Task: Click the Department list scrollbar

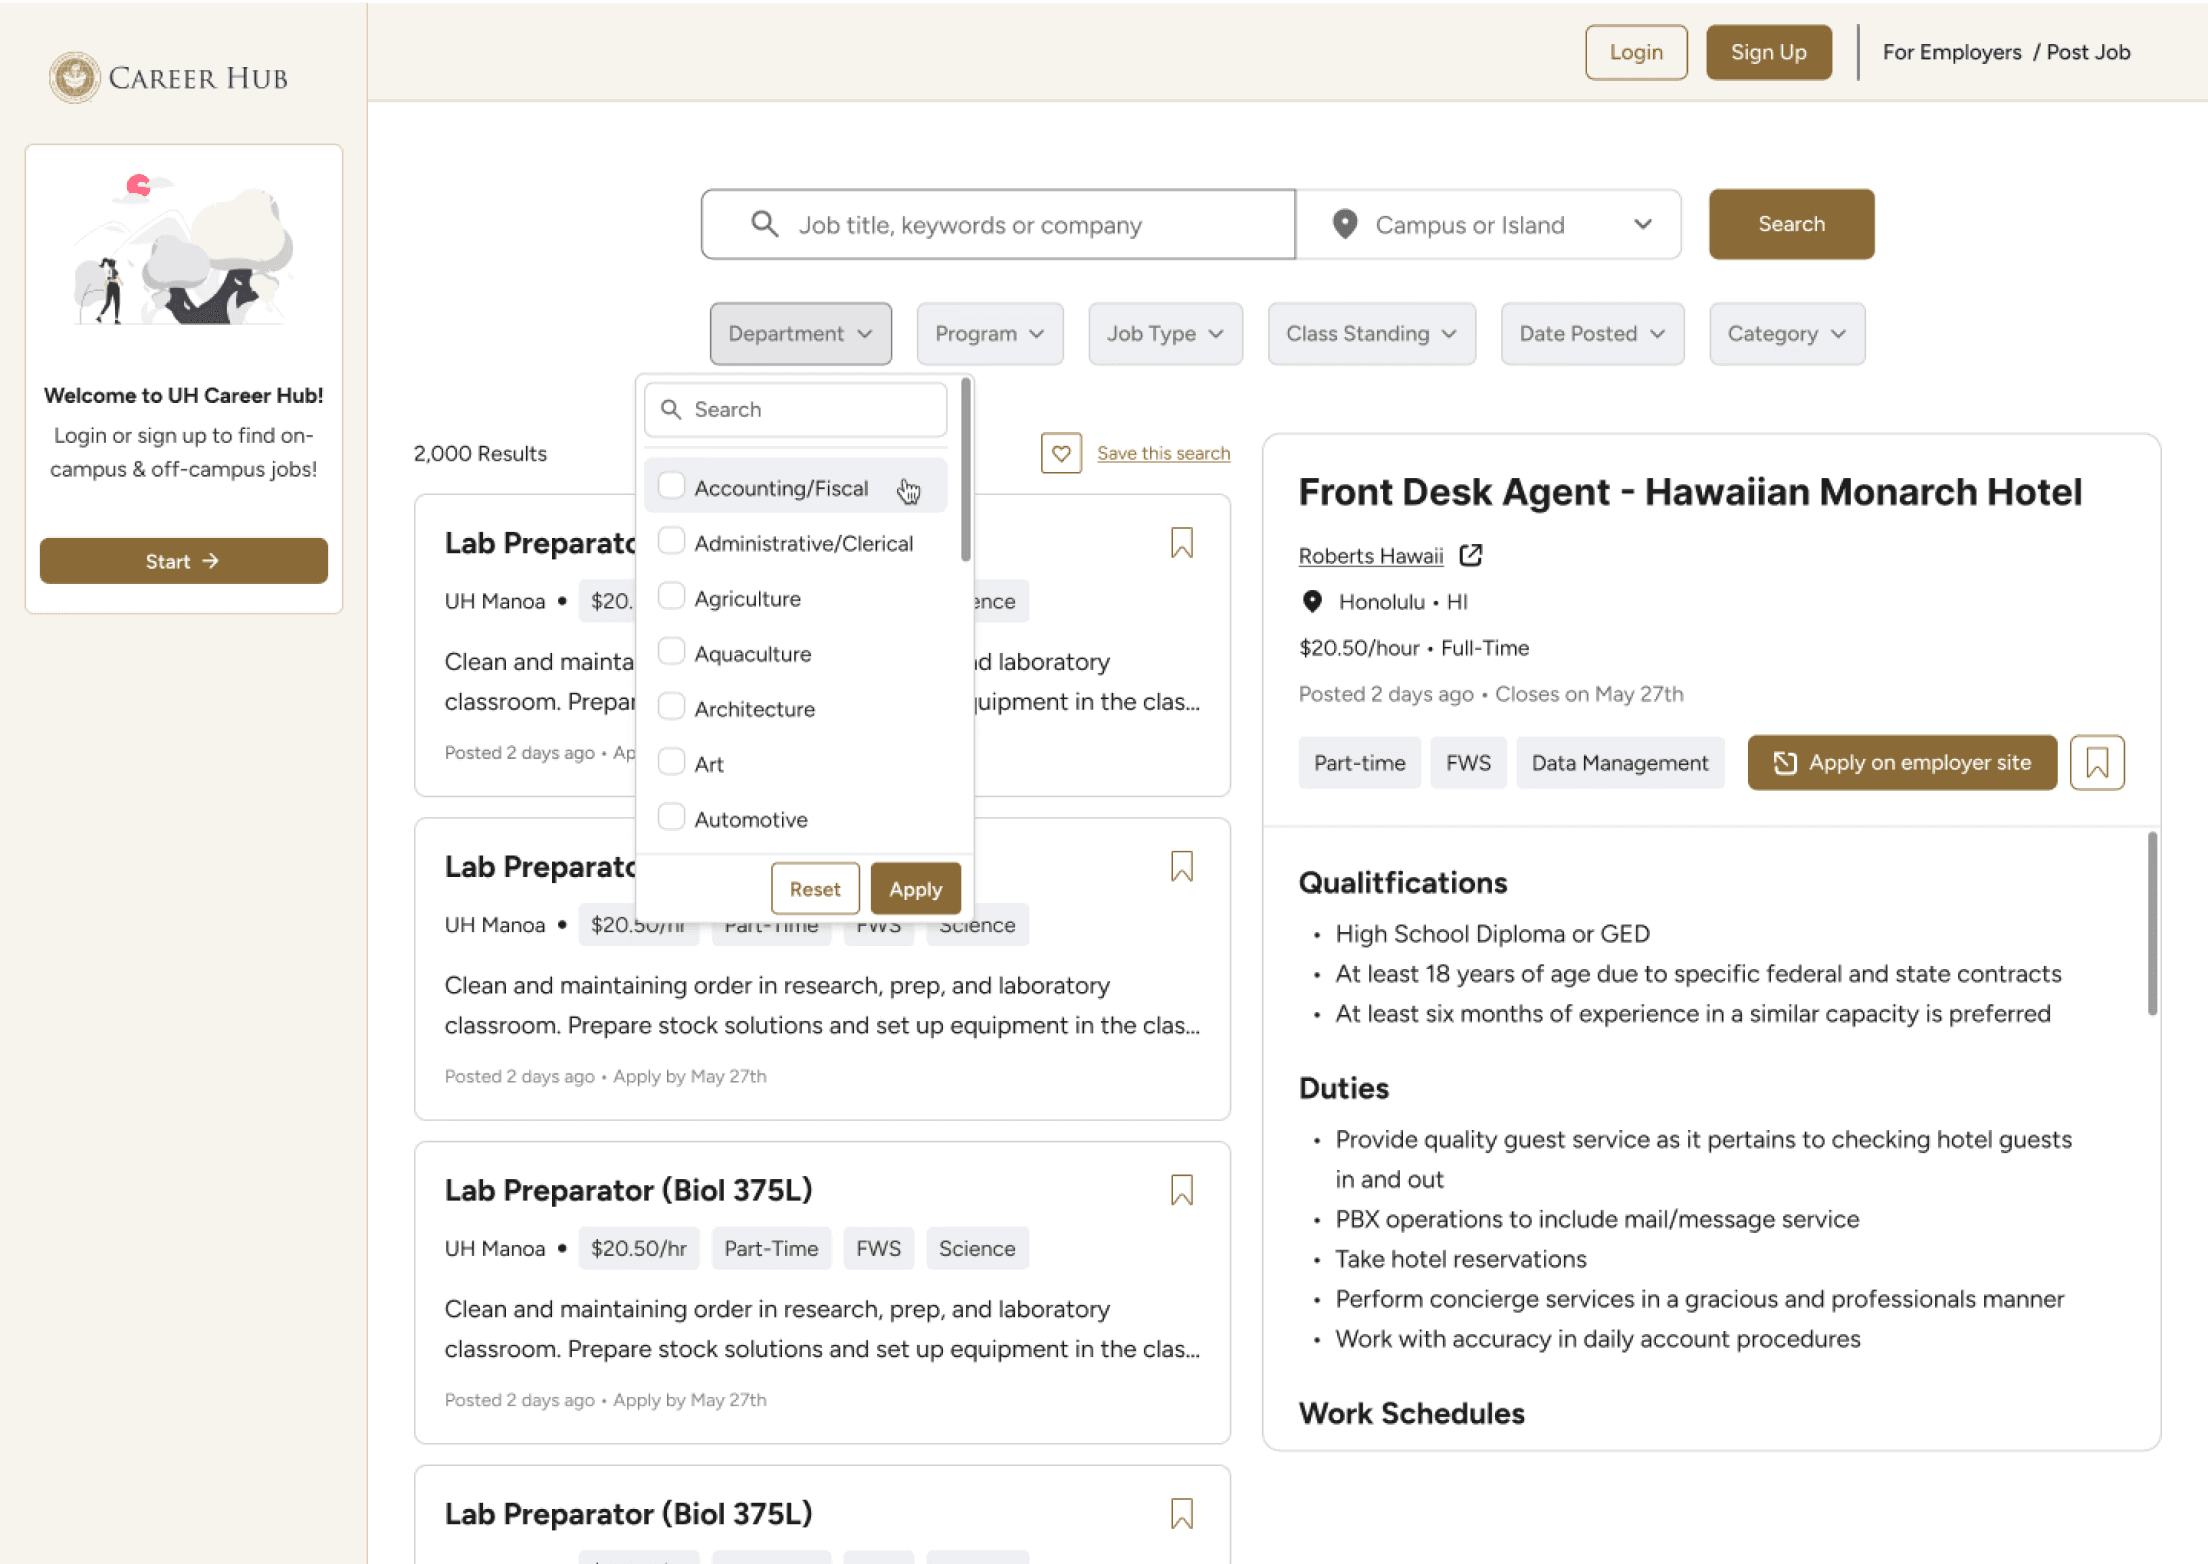Action: [965, 470]
